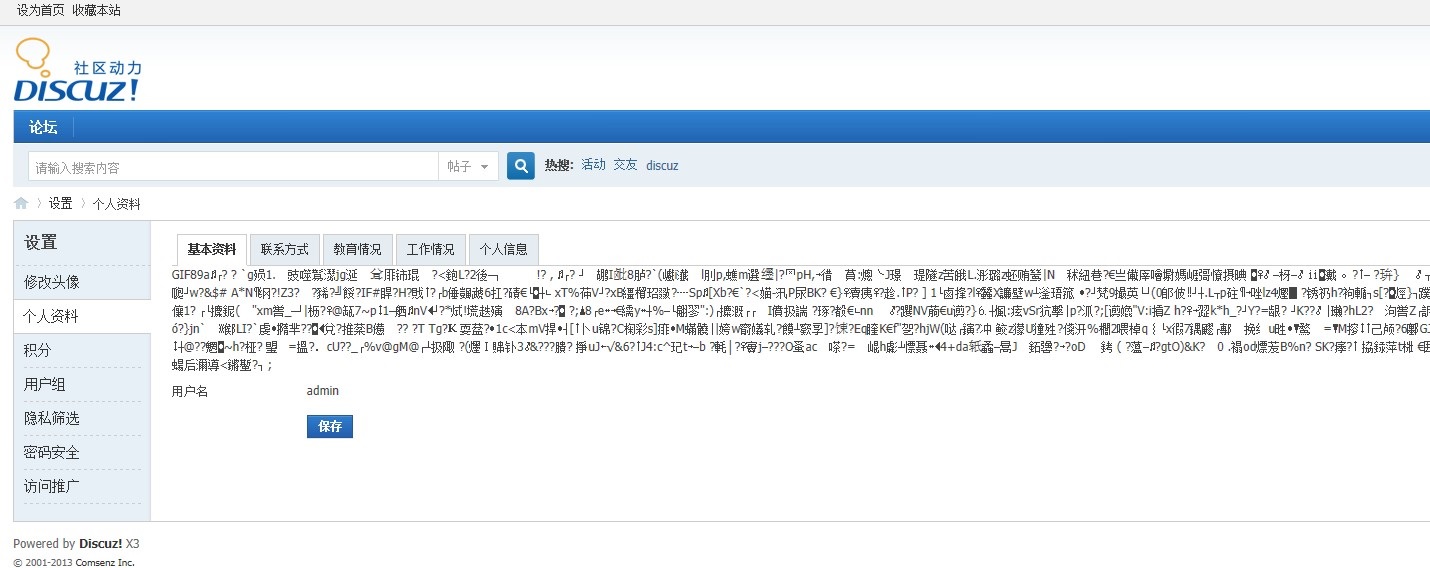Click the search input field
This screenshot has width=1430, height=568.
point(232,167)
